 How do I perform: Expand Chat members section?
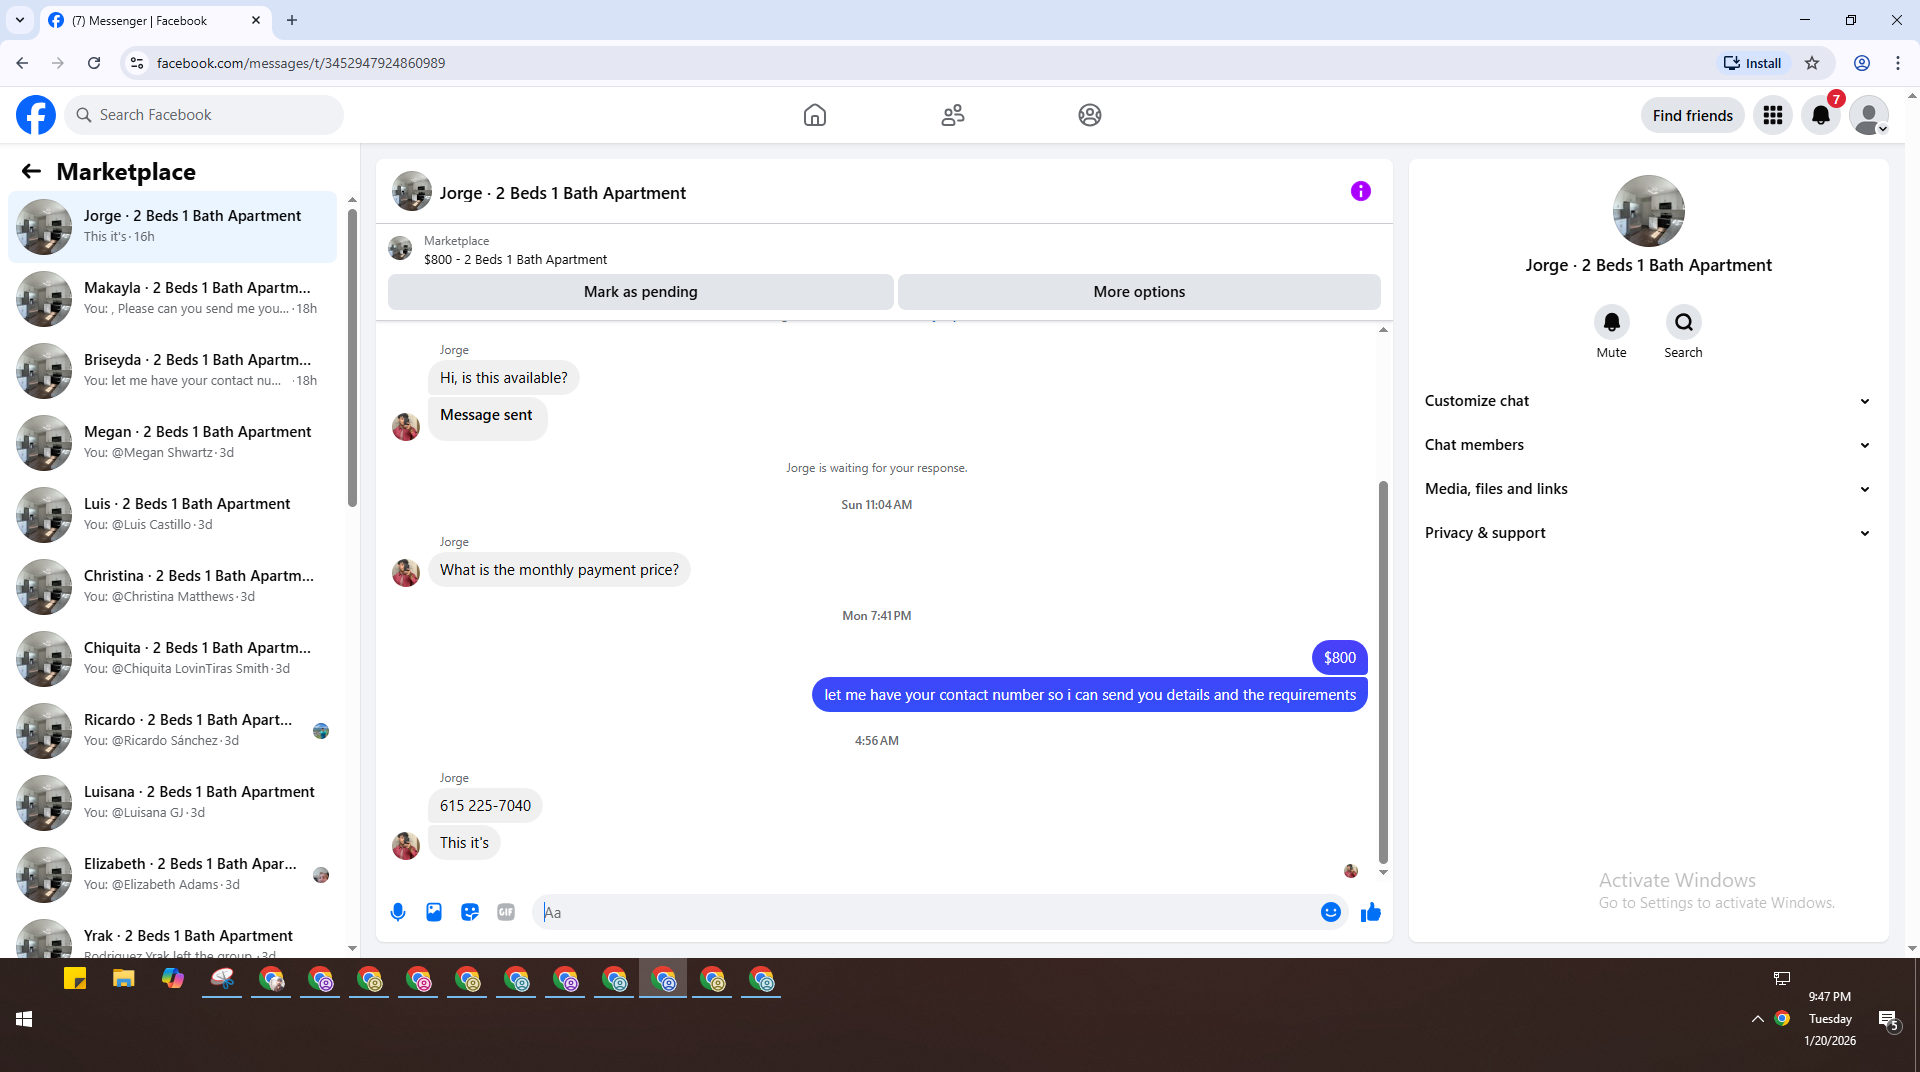[1648, 445]
